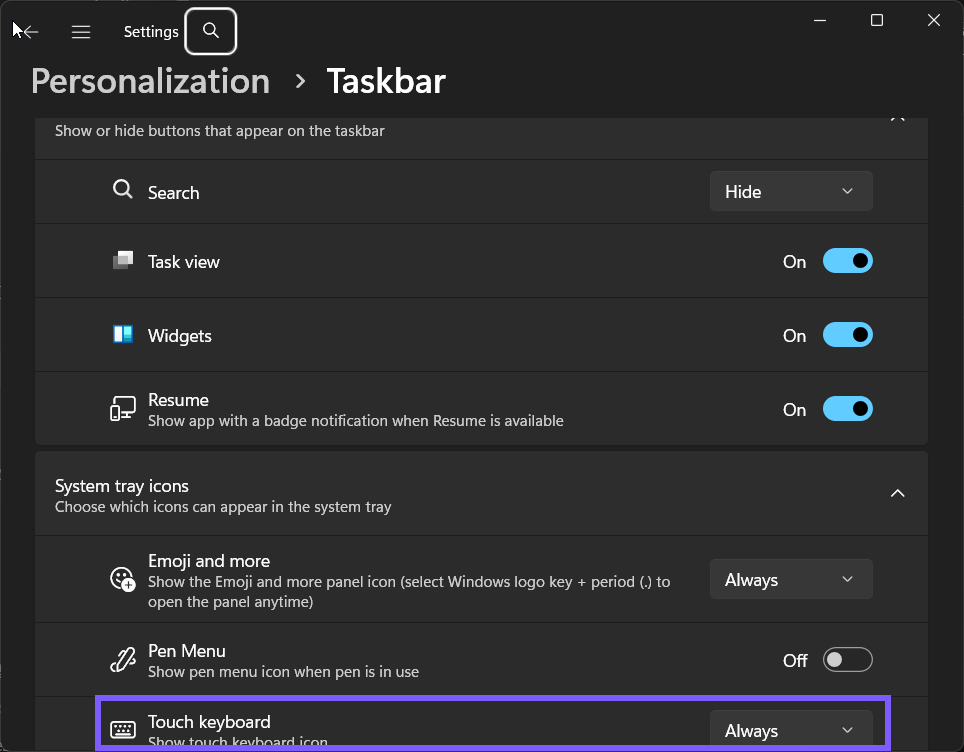Click the Settings window title text
This screenshot has height=752, width=964.
coord(151,31)
